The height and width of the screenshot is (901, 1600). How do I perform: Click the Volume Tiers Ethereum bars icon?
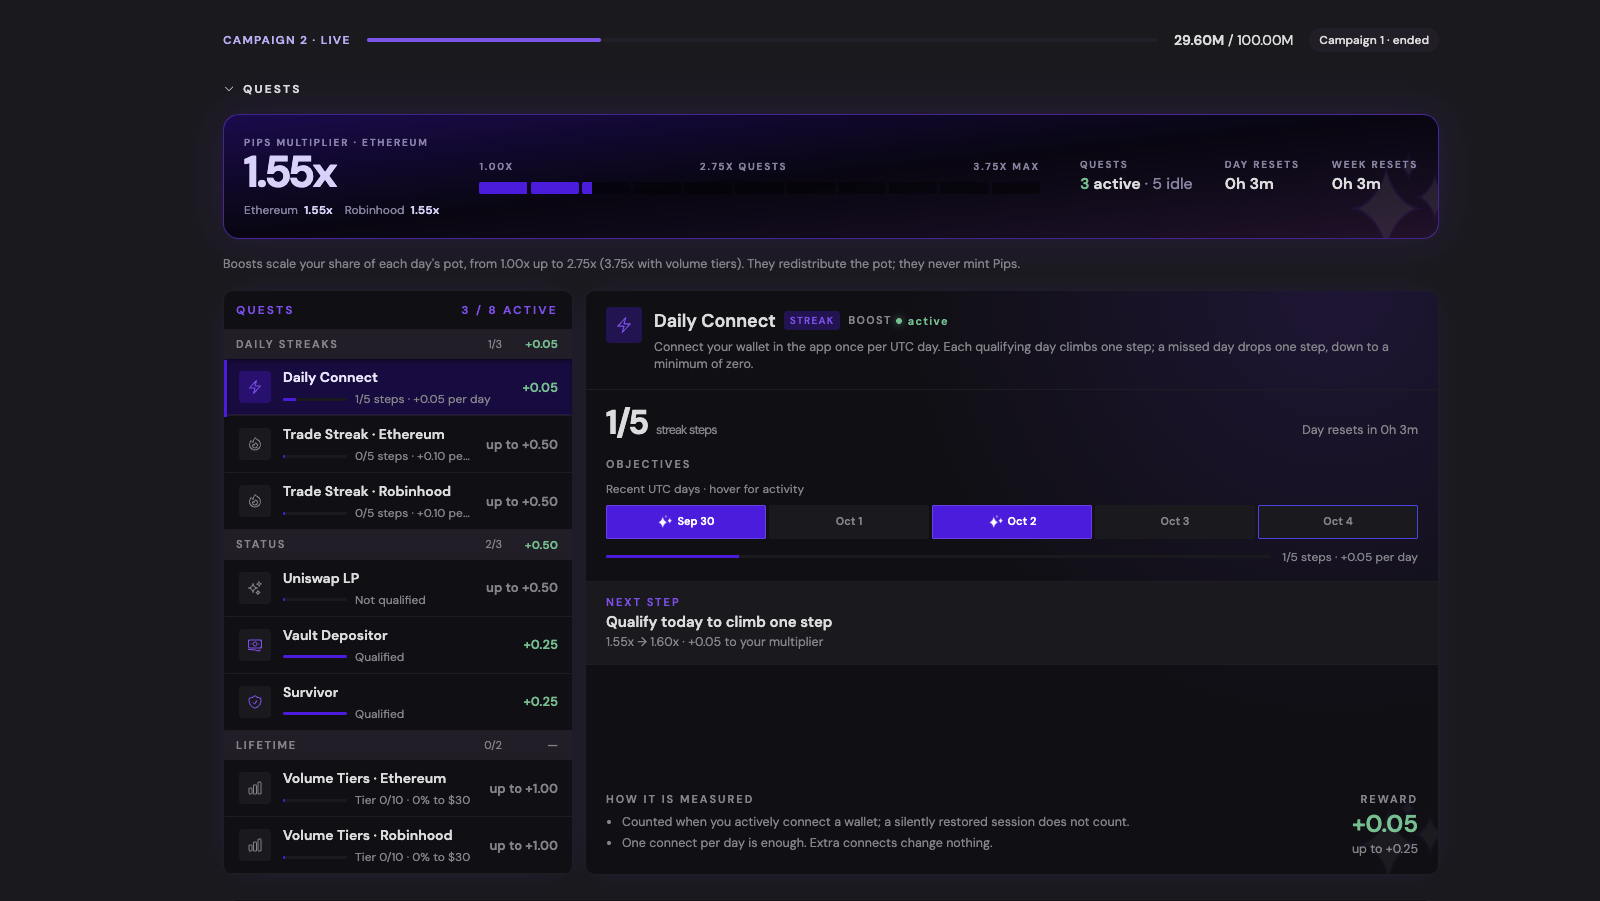[255, 788]
